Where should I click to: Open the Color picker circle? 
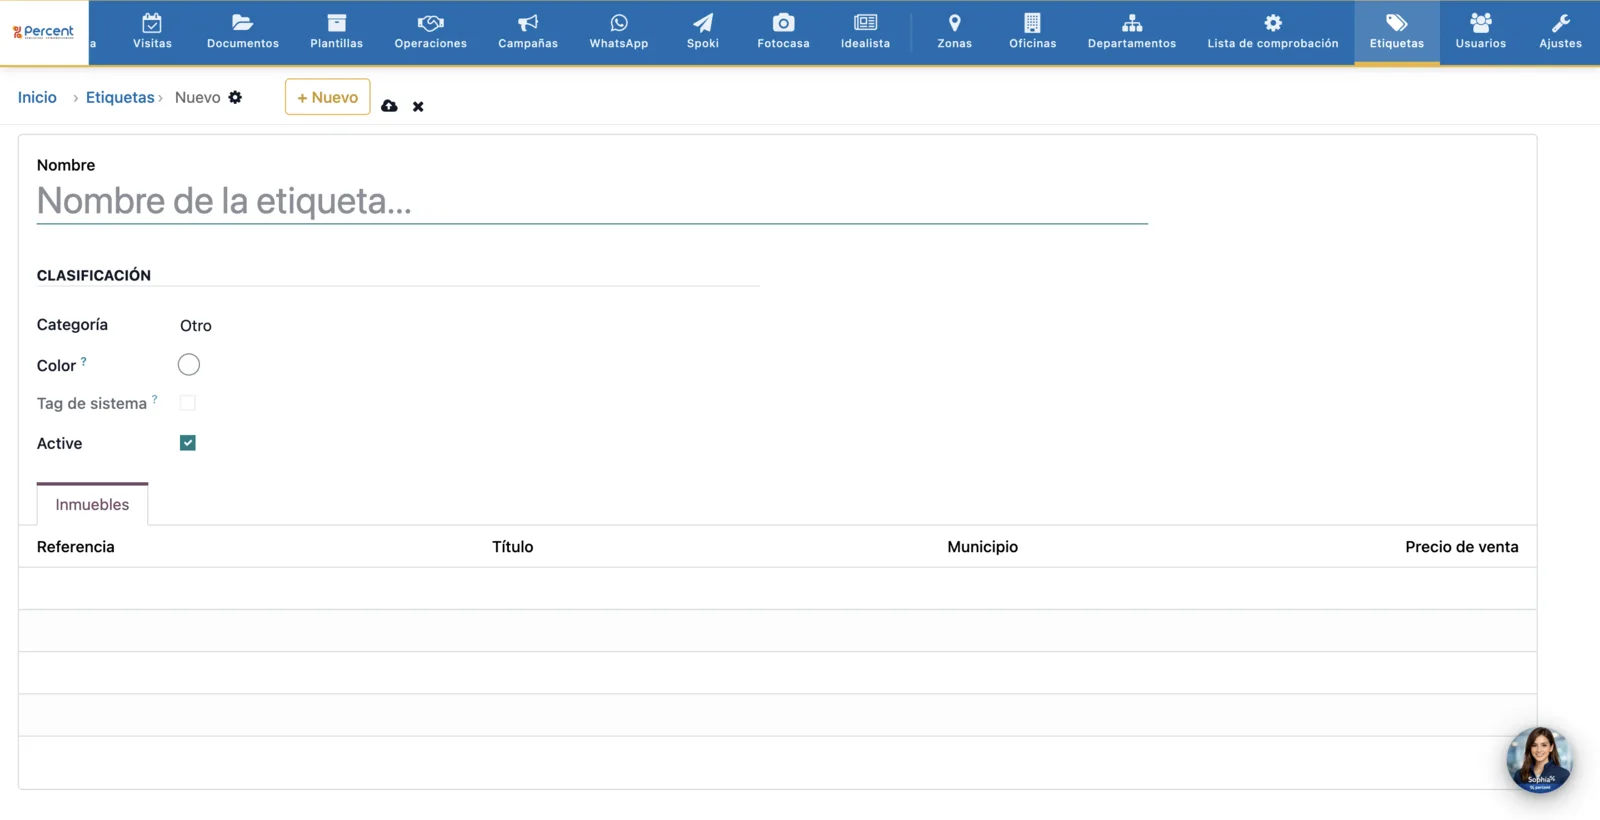(189, 365)
